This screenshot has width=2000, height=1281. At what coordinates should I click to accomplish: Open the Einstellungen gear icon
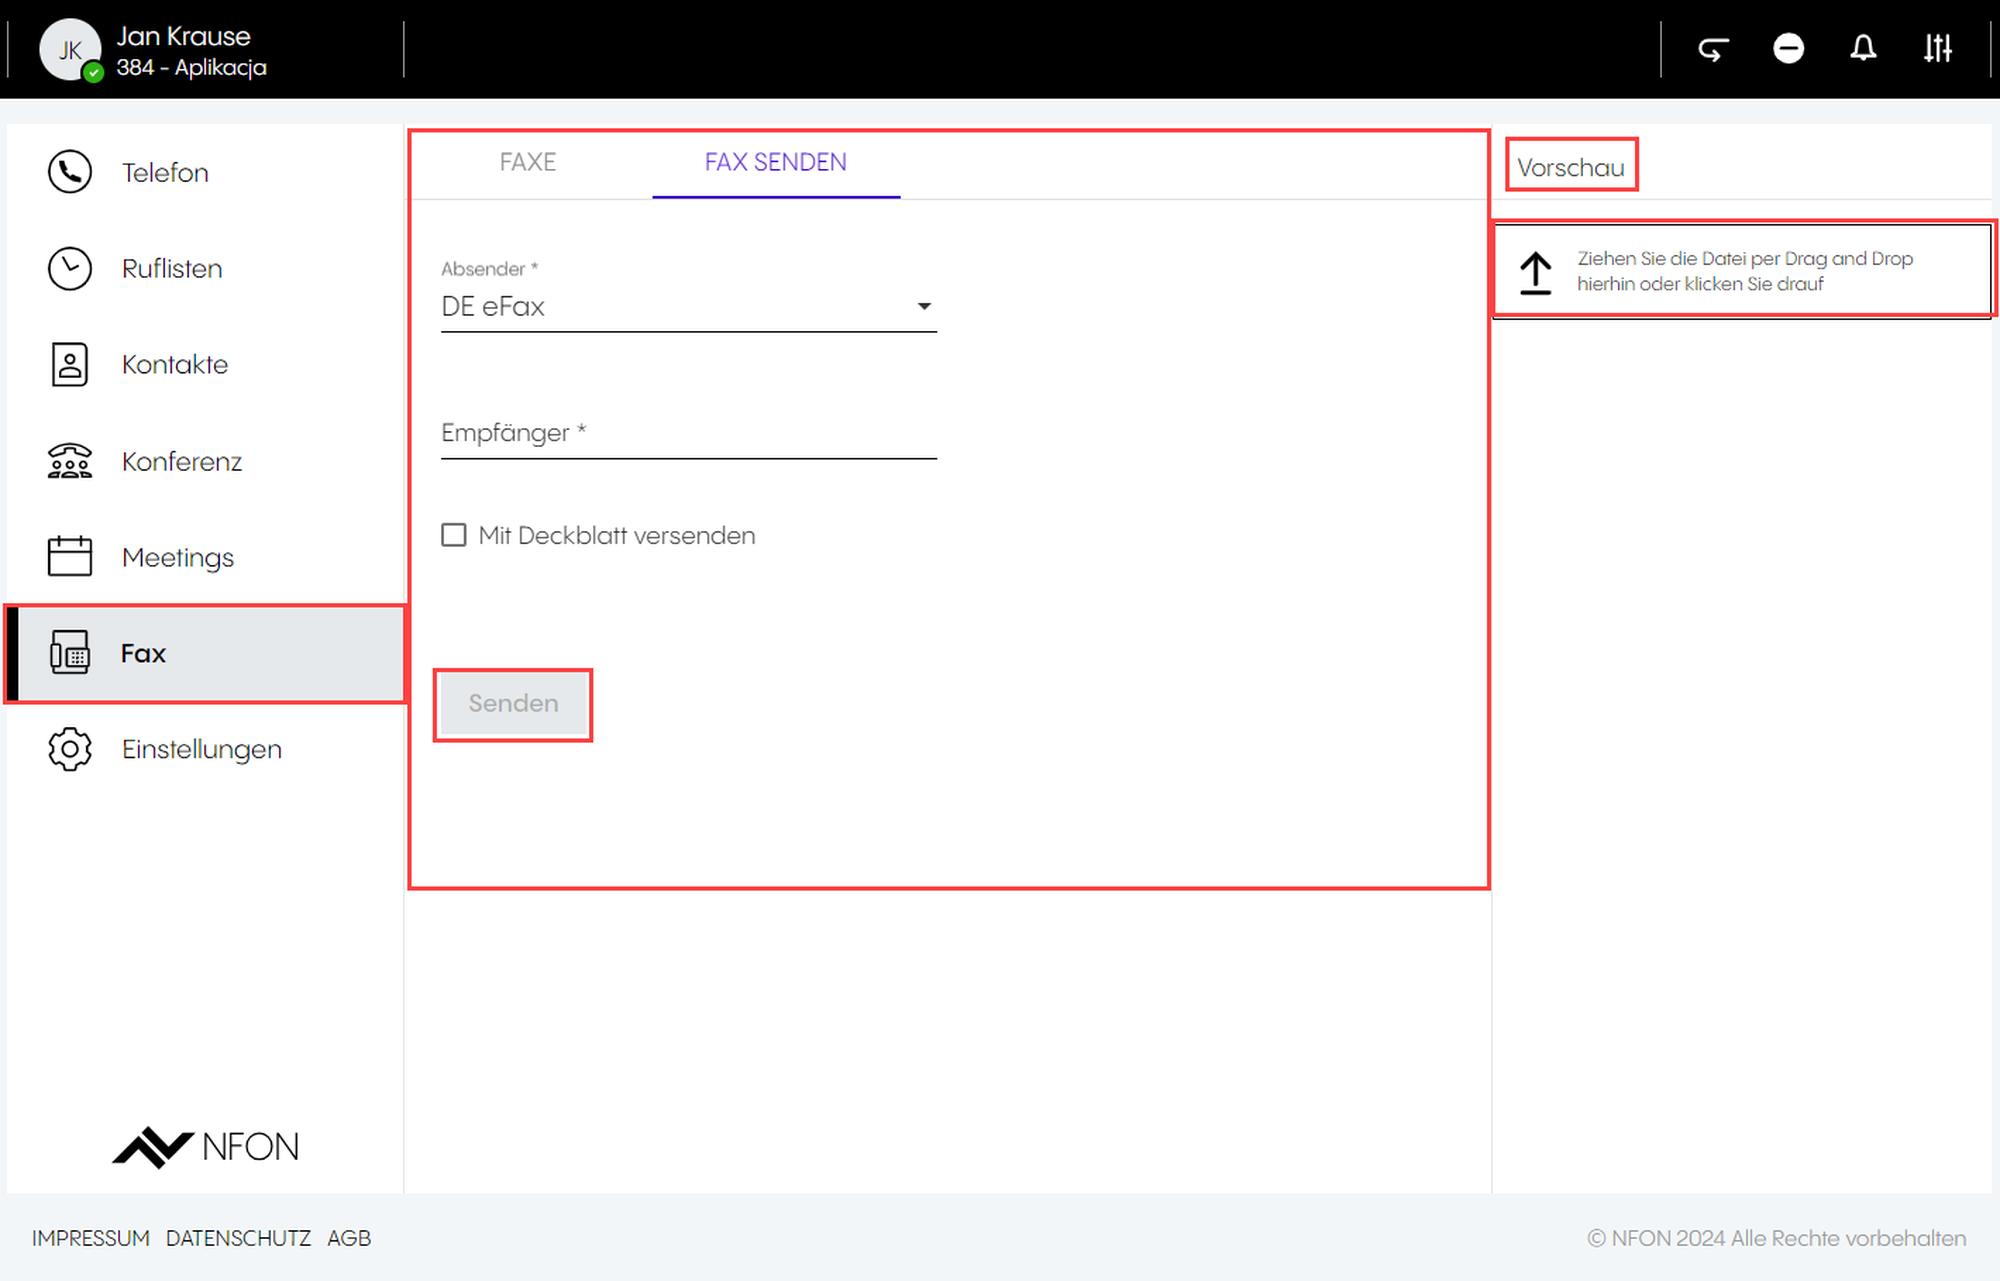click(70, 749)
